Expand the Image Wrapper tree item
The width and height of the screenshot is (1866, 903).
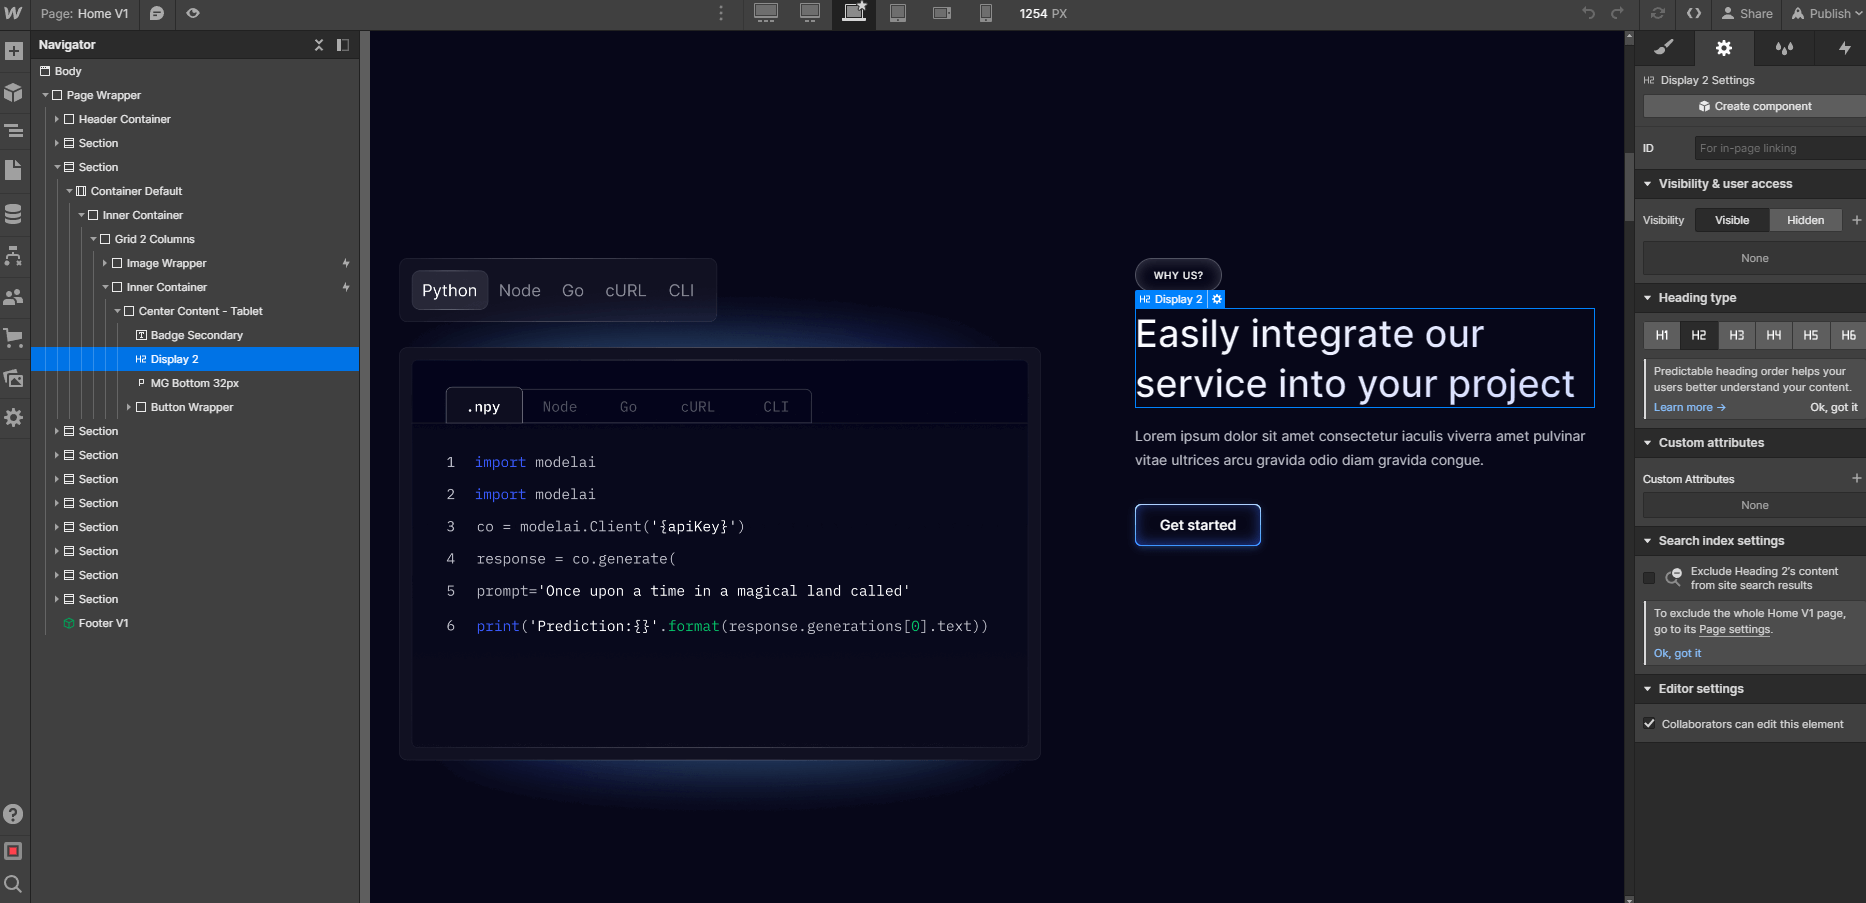click(106, 262)
